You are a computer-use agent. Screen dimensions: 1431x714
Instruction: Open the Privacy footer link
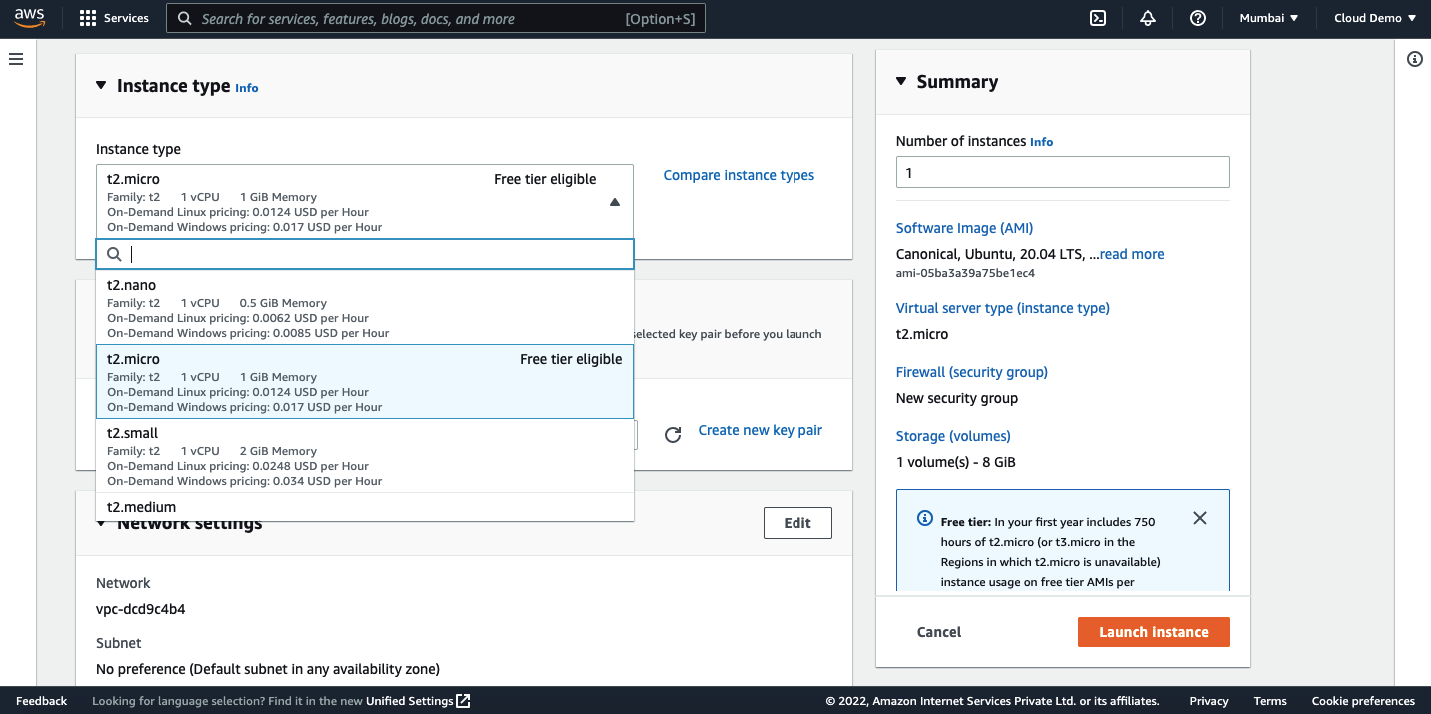tap(1209, 701)
